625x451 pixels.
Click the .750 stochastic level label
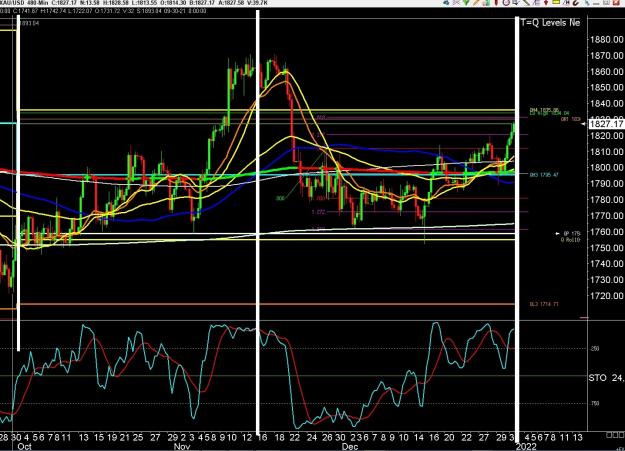[594, 404]
